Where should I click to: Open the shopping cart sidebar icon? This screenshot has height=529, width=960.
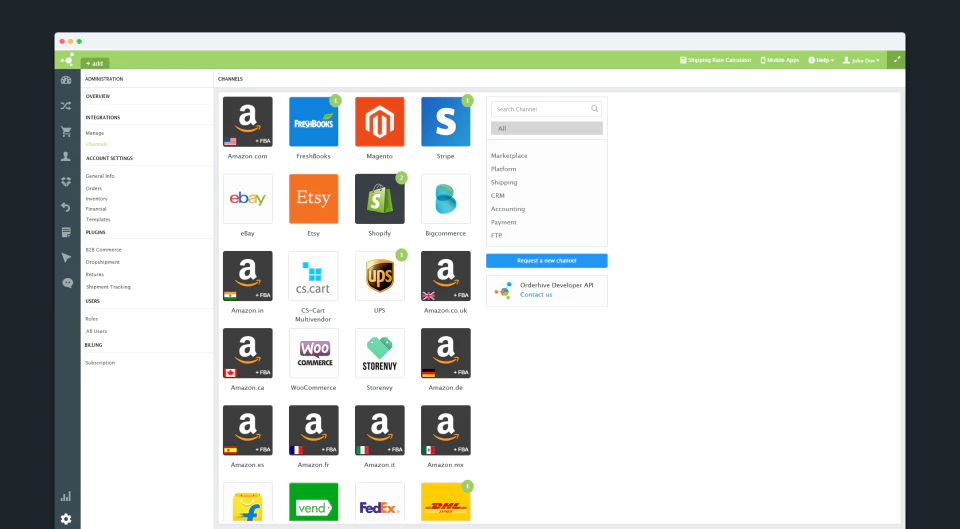tap(66, 132)
